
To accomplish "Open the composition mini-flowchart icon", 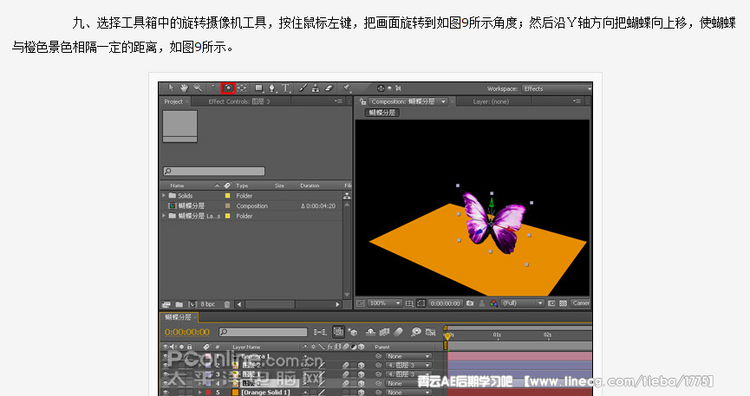I will tap(320, 332).
